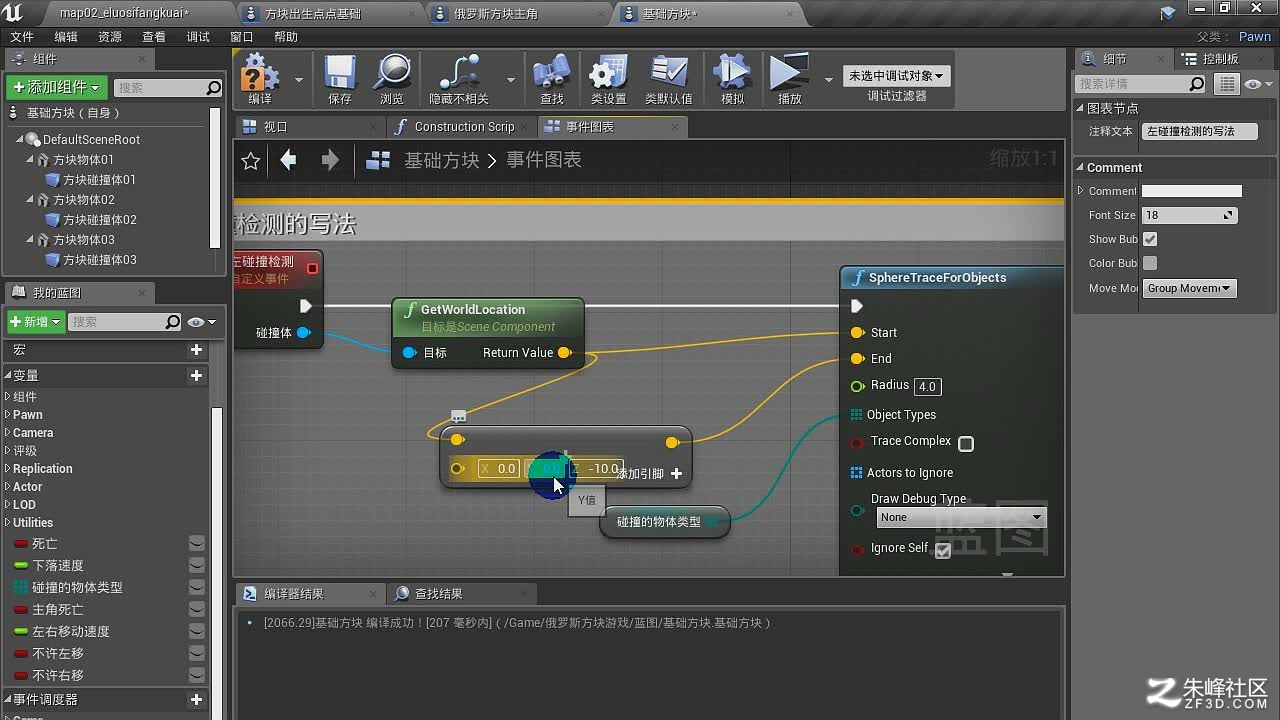Open the 编辑 menu
Screen dimensions: 1280x720
(66, 37)
